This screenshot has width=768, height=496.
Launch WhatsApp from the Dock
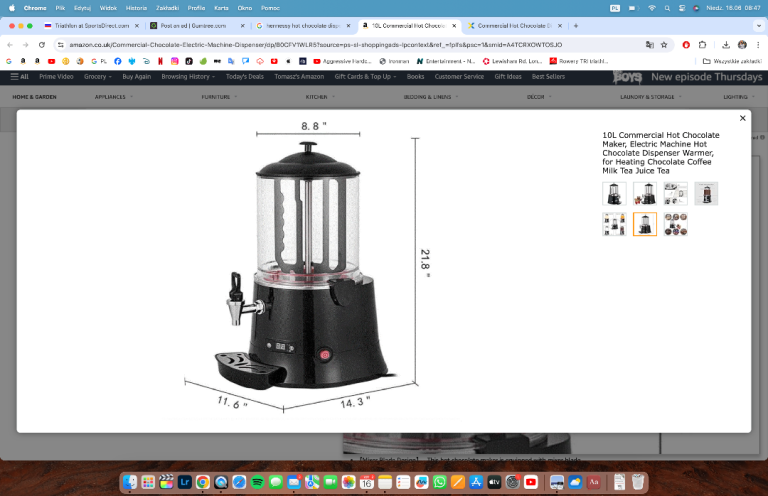[x=439, y=482]
